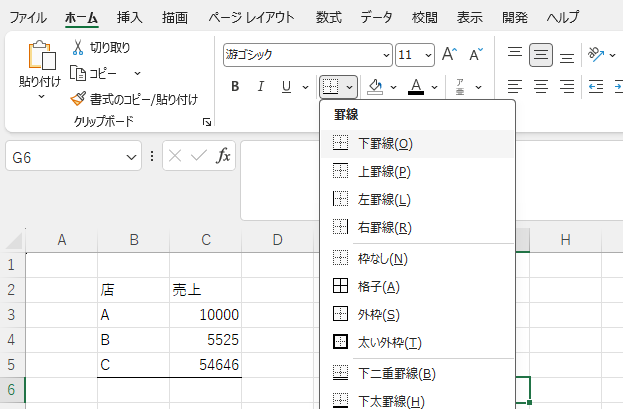Click the Select All corner triangle
Image resolution: width=623 pixels, height=409 pixels.
point(14,241)
